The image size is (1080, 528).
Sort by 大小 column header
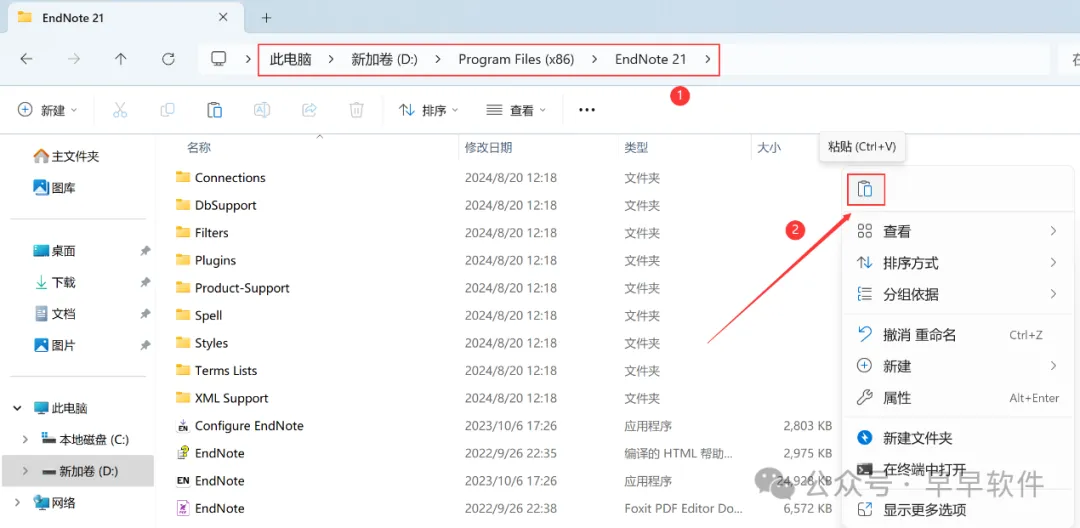(769, 147)
